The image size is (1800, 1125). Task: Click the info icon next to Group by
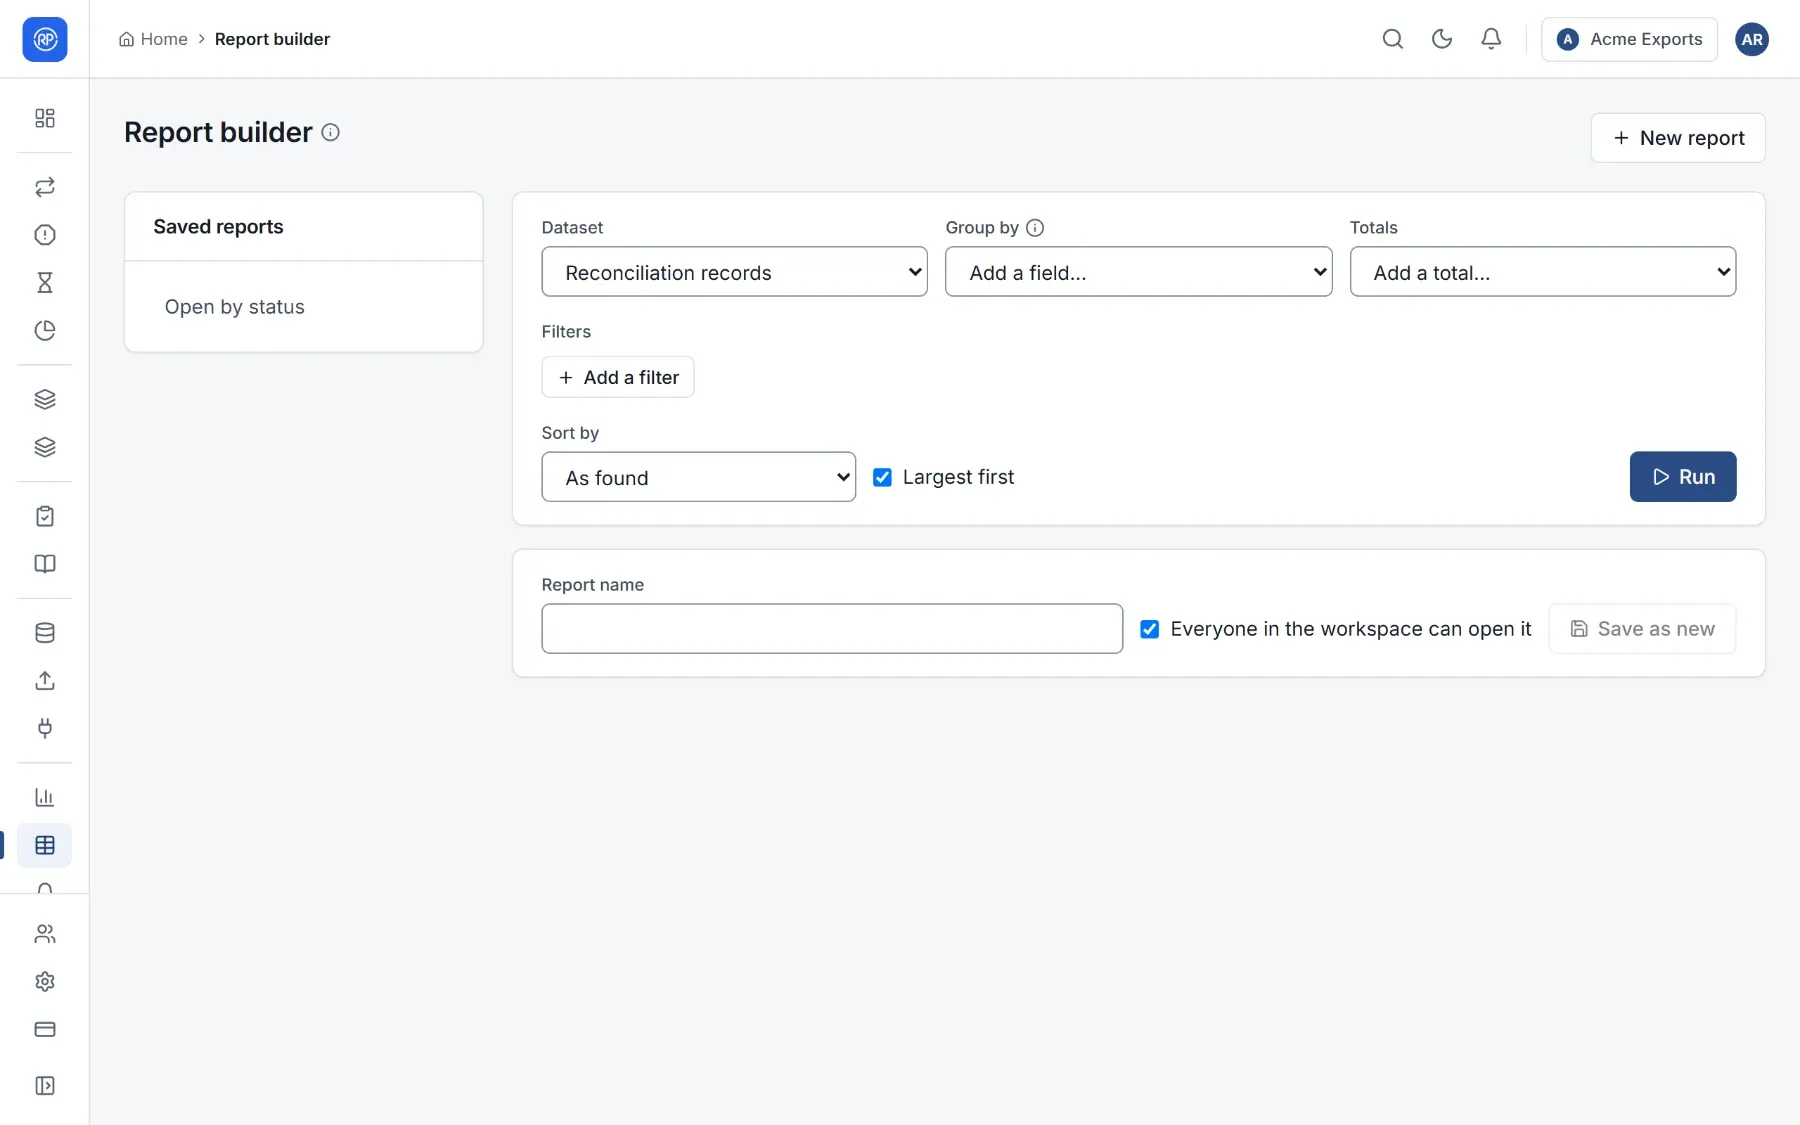pos(1035,228)
